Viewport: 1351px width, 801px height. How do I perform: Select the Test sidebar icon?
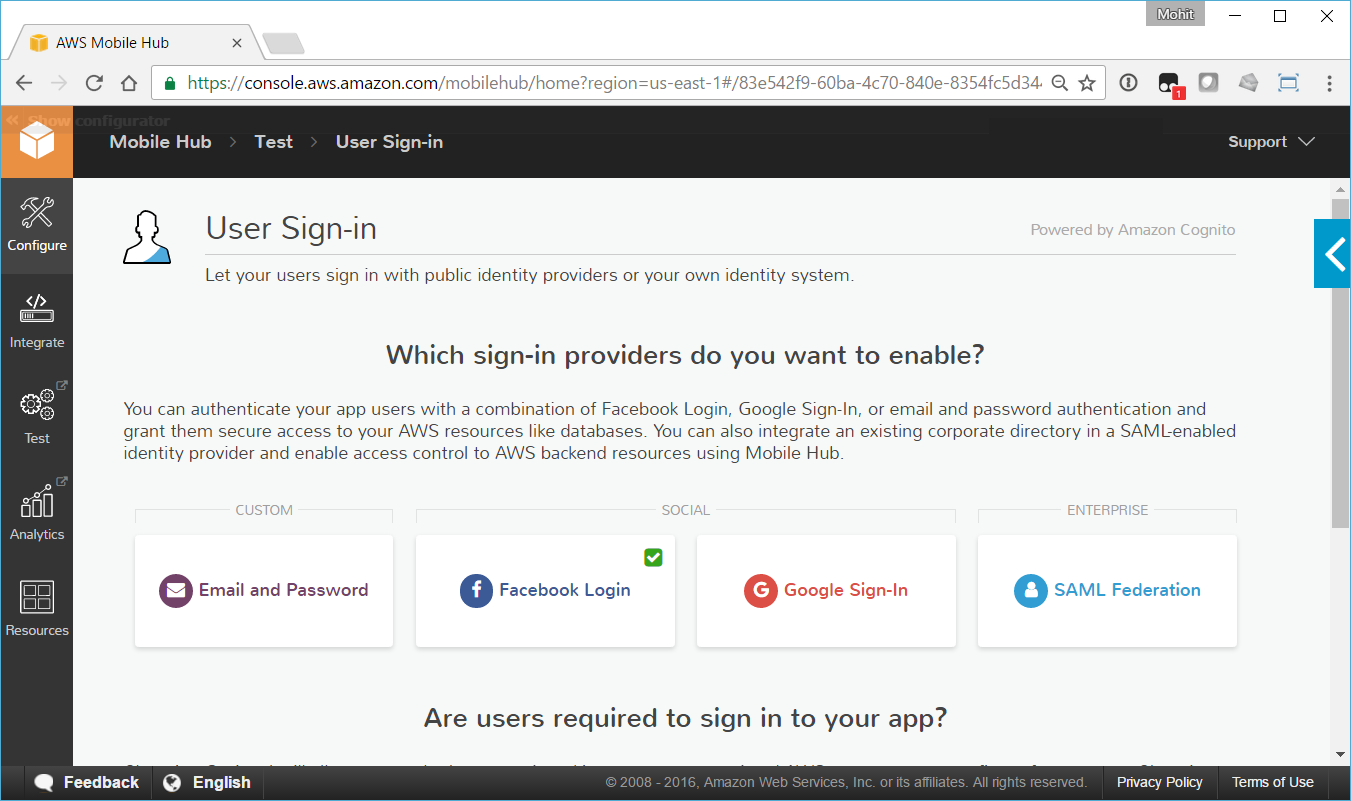coord(37,415)
